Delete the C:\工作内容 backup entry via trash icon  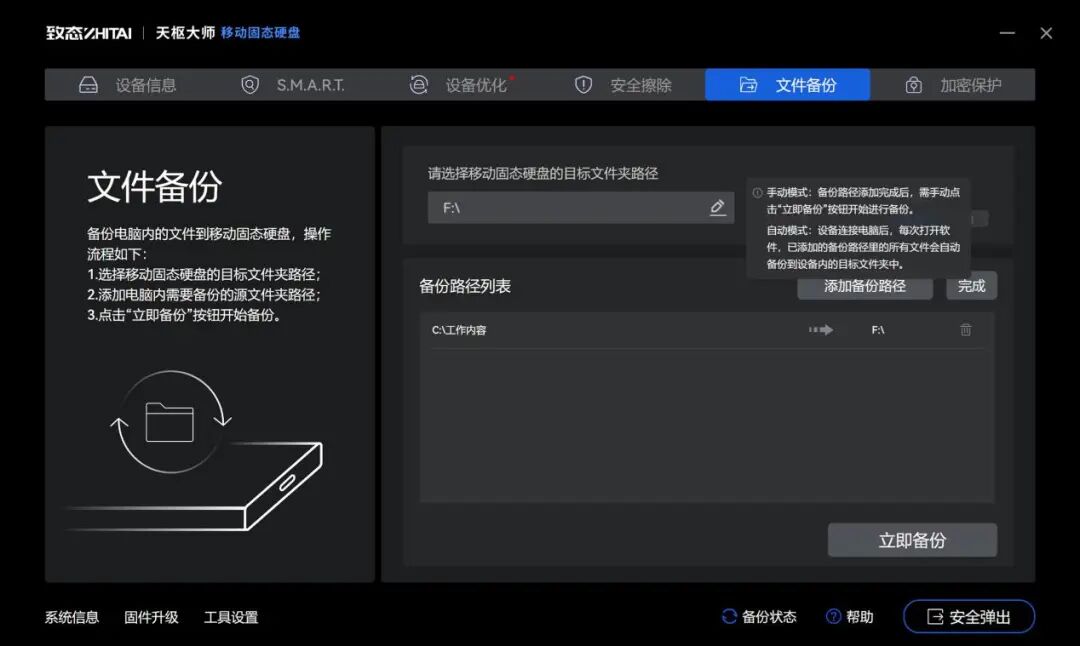click(965, 328)
